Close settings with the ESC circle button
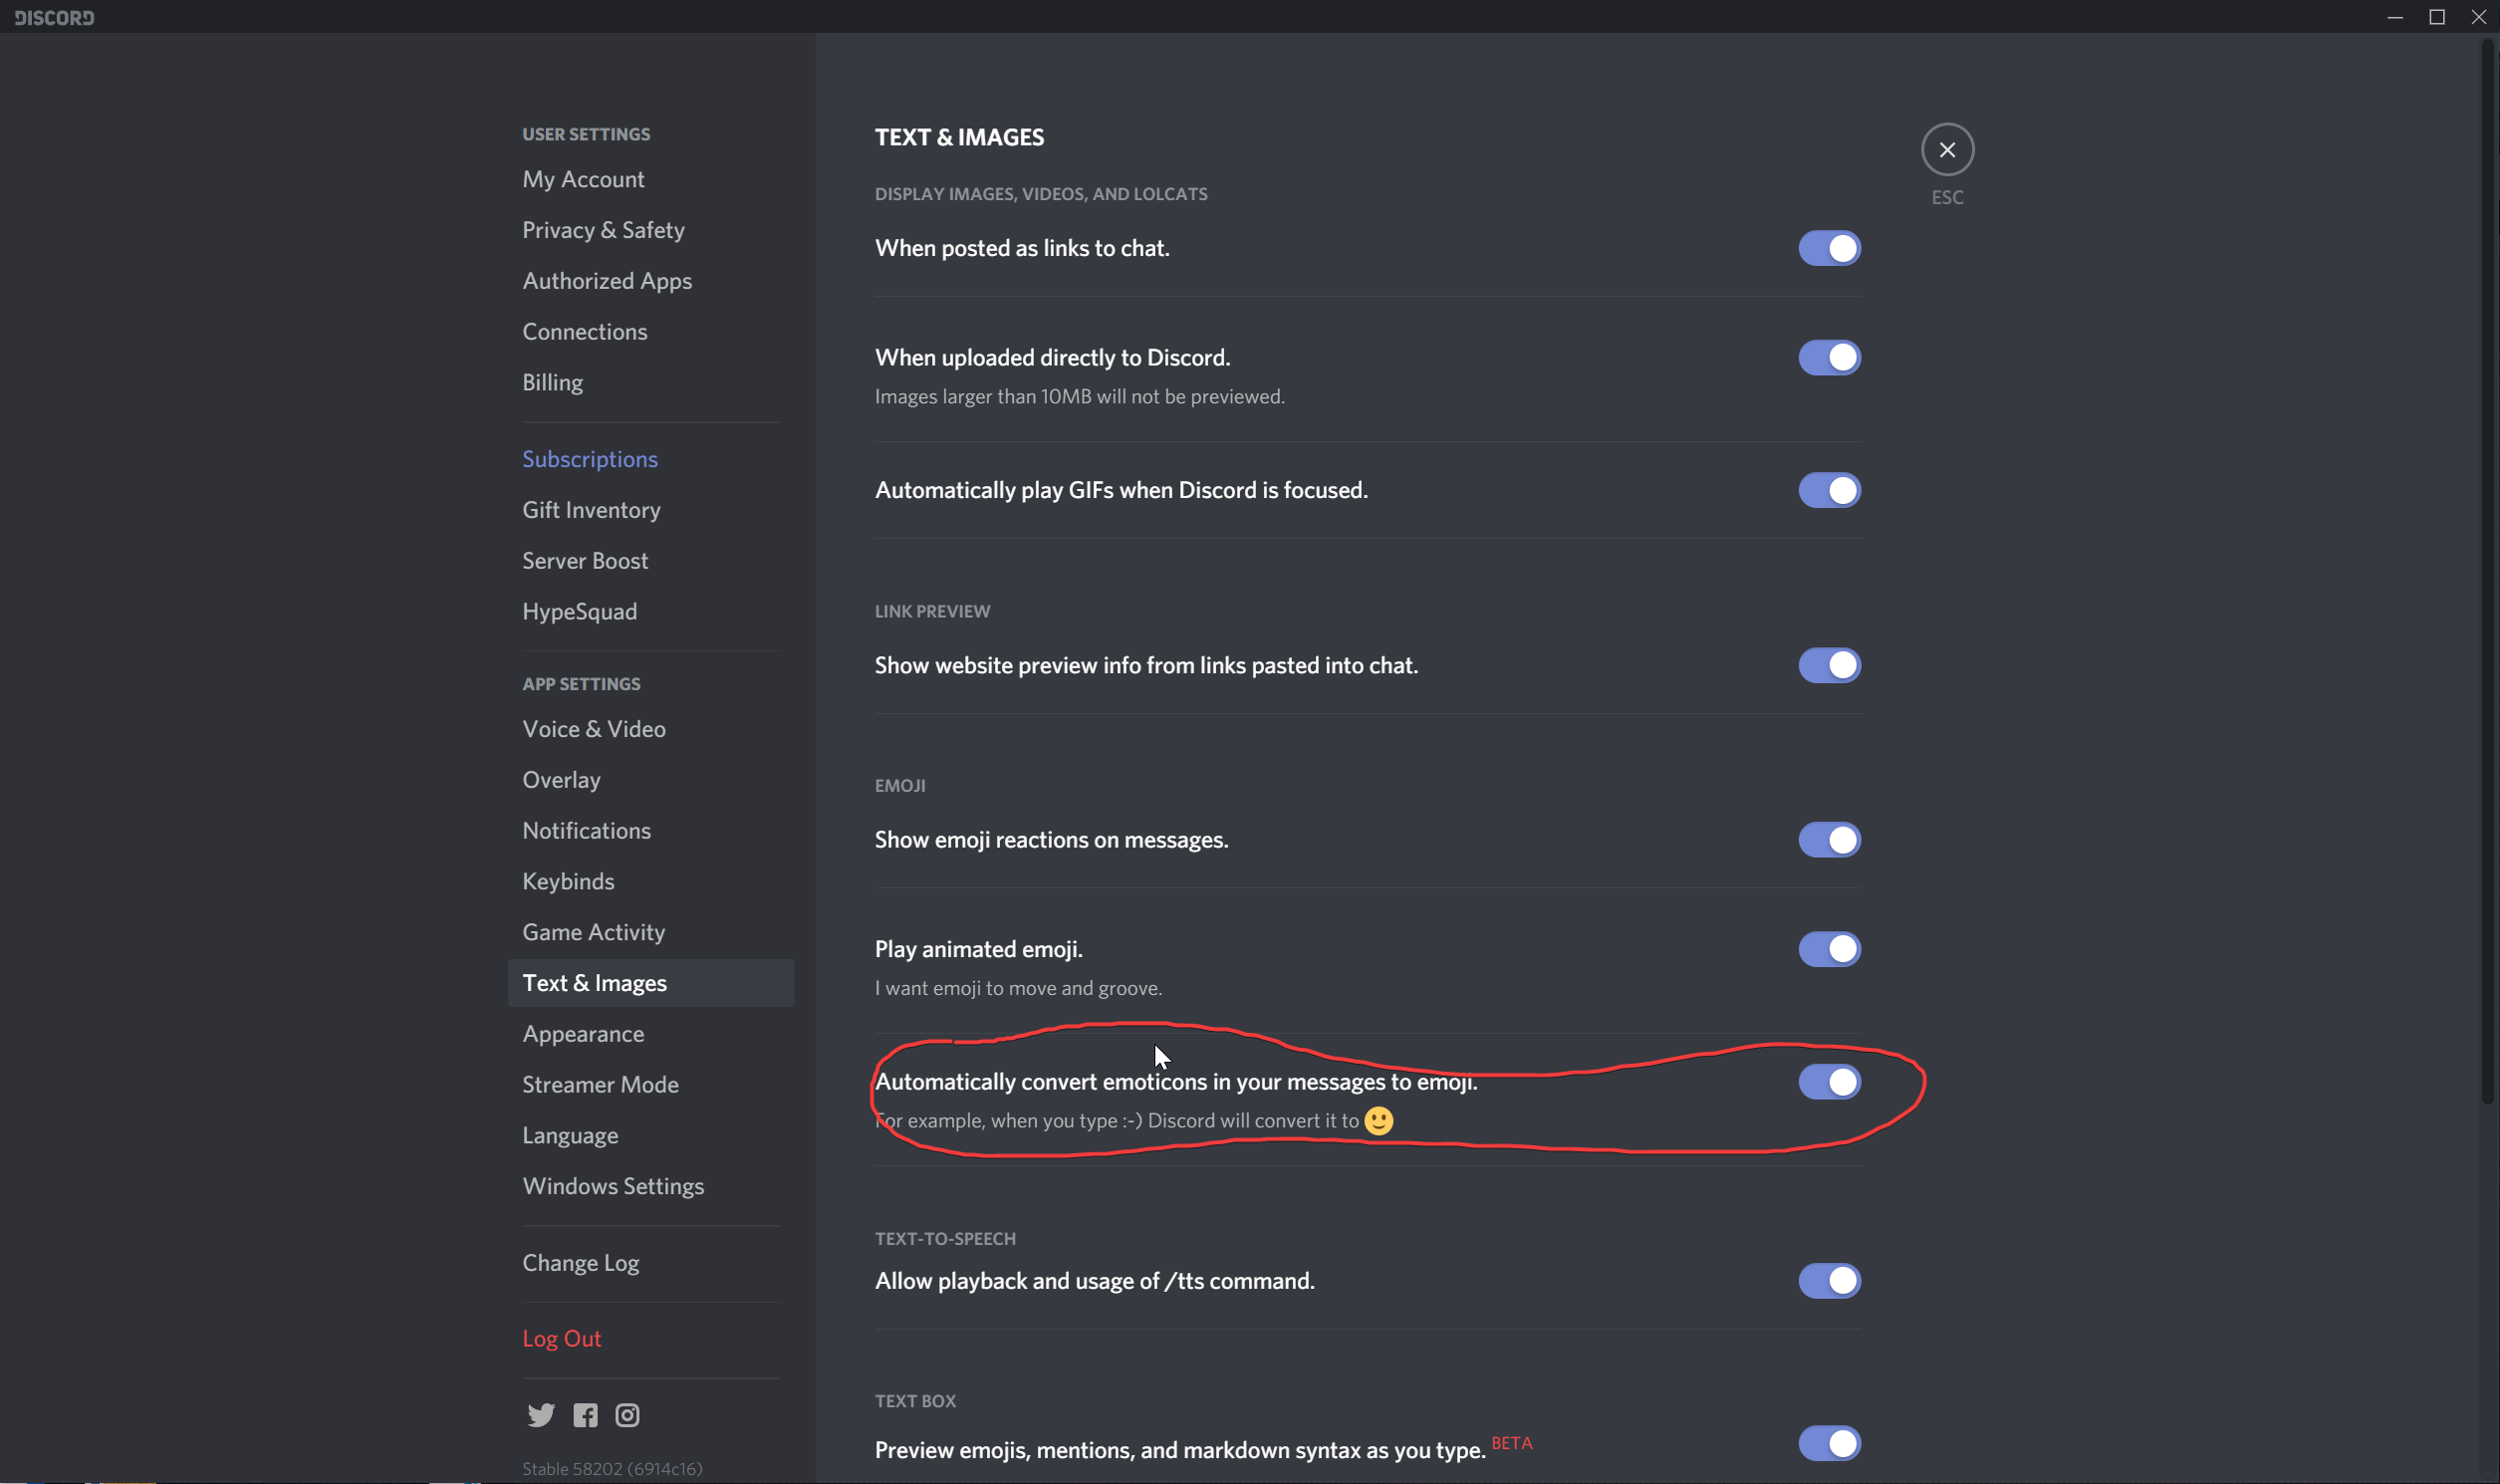Image resolution: width=2500 pixels, height=1484 pixels. coord(1946,150)
